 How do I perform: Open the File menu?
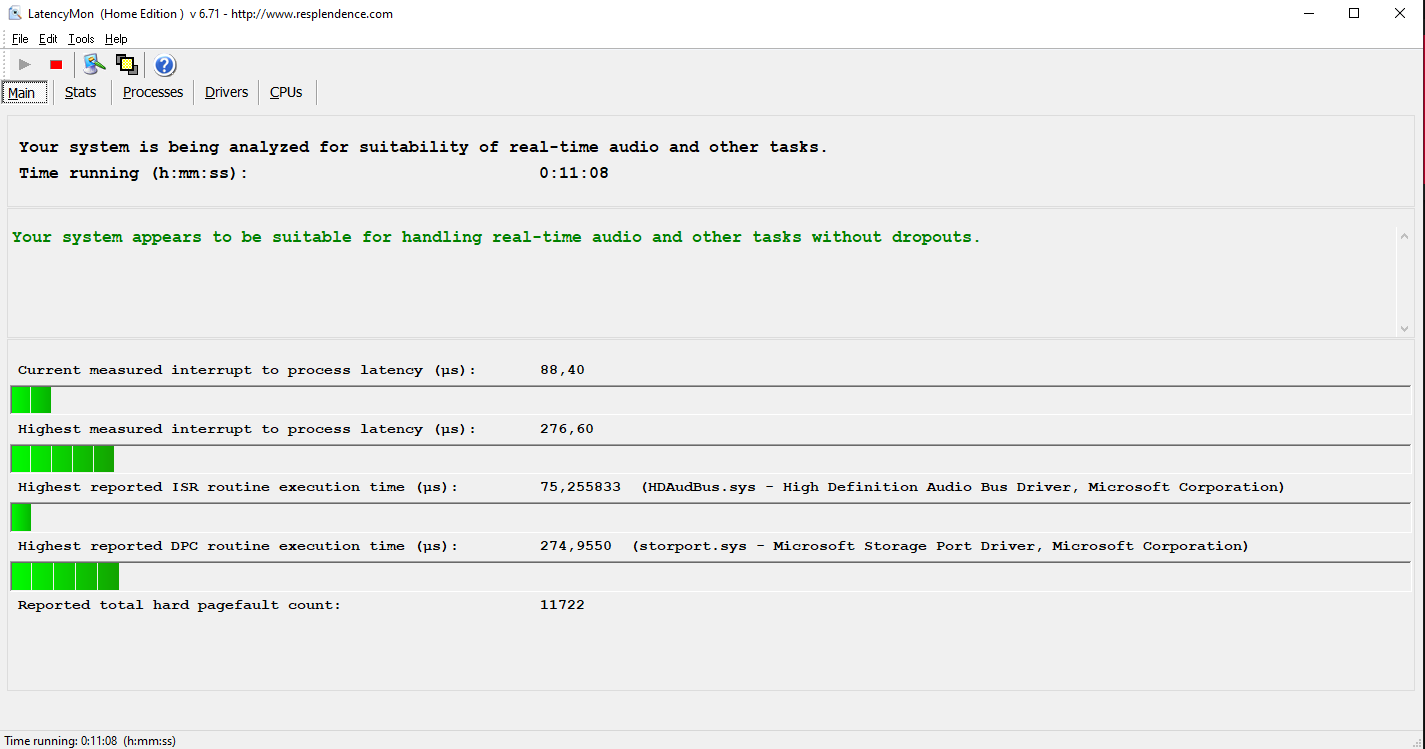point(20,39)
